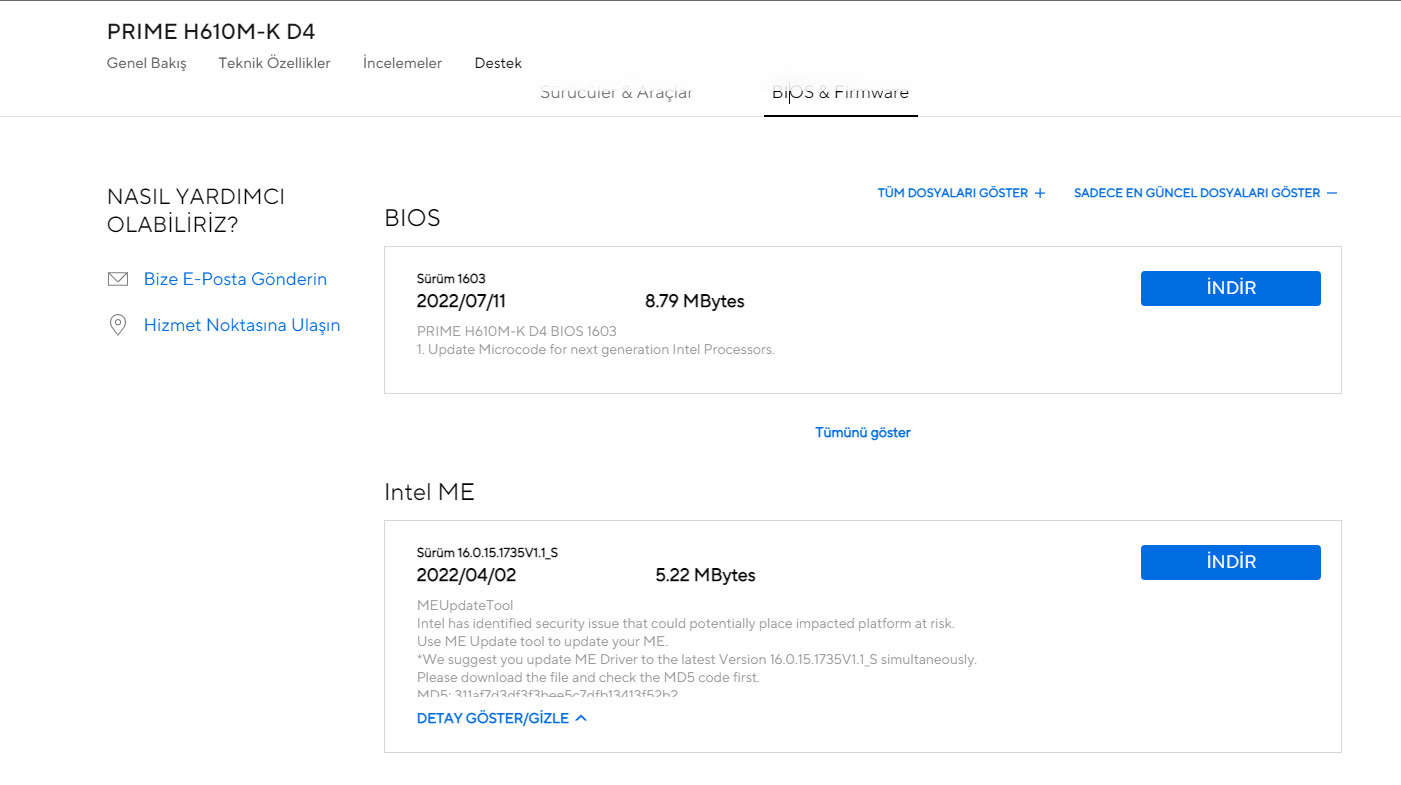Click the minus icon next to Sadece En Güncel
This screenshot has width=1401, height=785.
pyautogui.click(x=1332, y=193)
